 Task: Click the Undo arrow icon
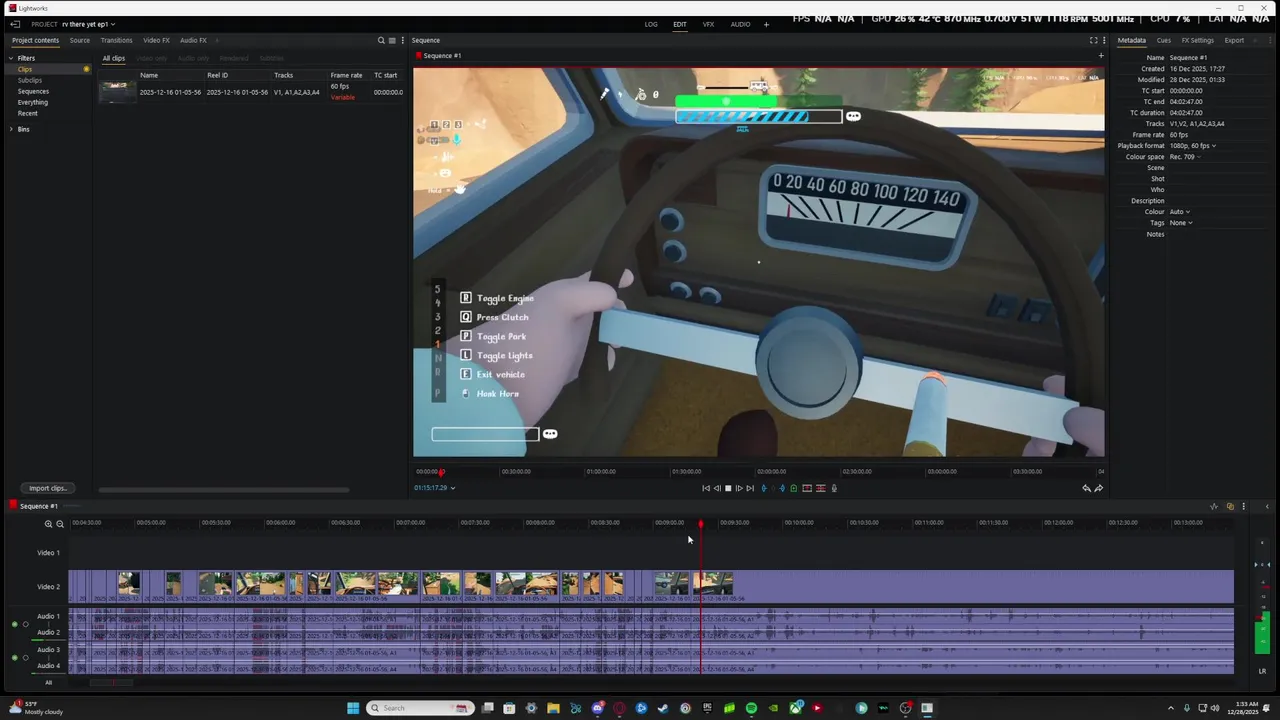click(1087, 488)
